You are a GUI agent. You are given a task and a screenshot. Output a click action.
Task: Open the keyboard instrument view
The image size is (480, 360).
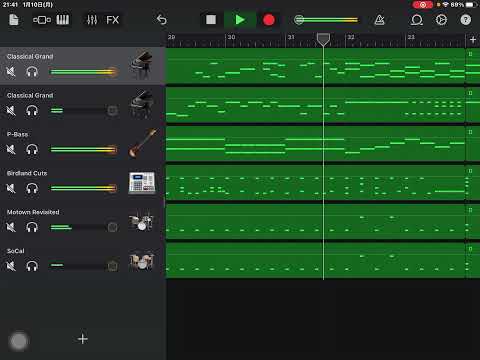pos(63,20)
